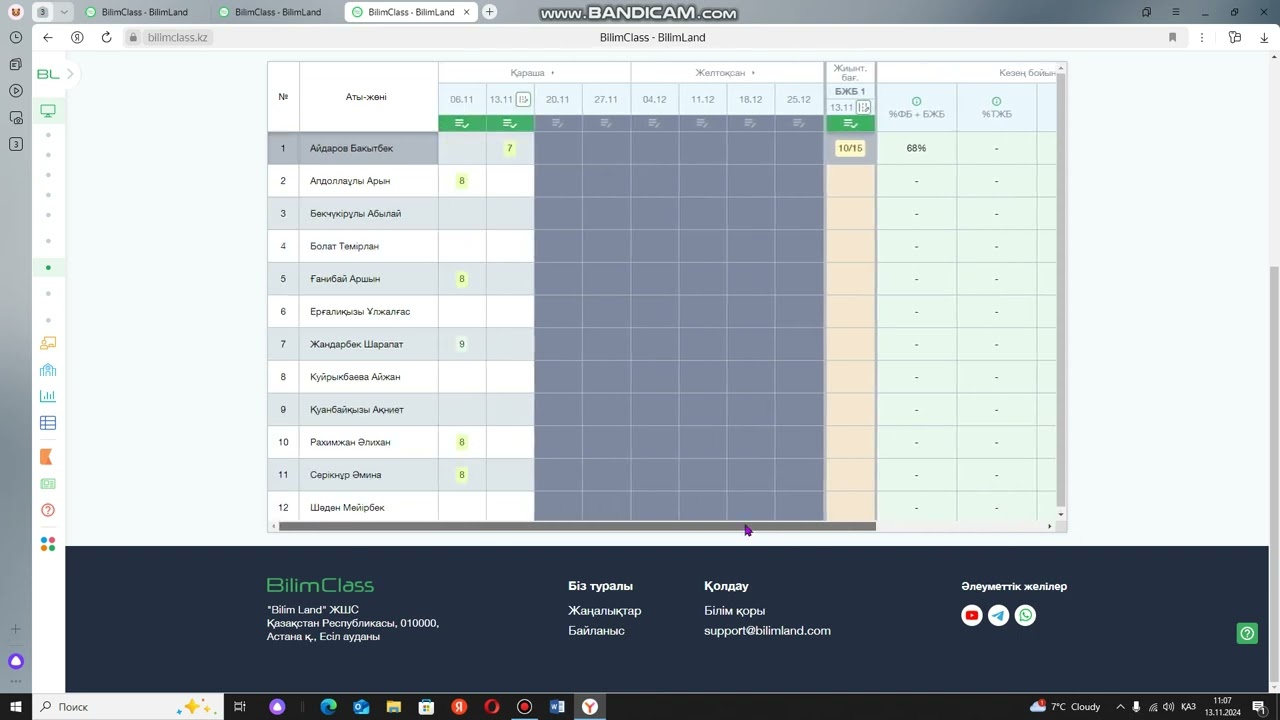Click the info icon above %ФБ + БЖБ

916,102
